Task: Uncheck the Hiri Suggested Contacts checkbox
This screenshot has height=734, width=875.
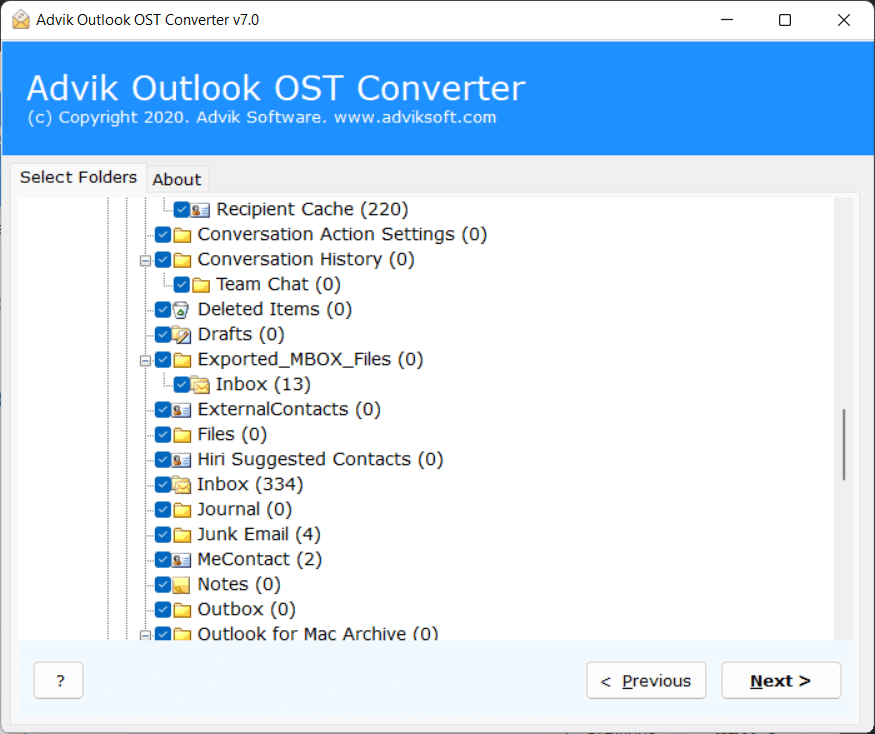Action: pyautogui.click(x=163, y=459)
